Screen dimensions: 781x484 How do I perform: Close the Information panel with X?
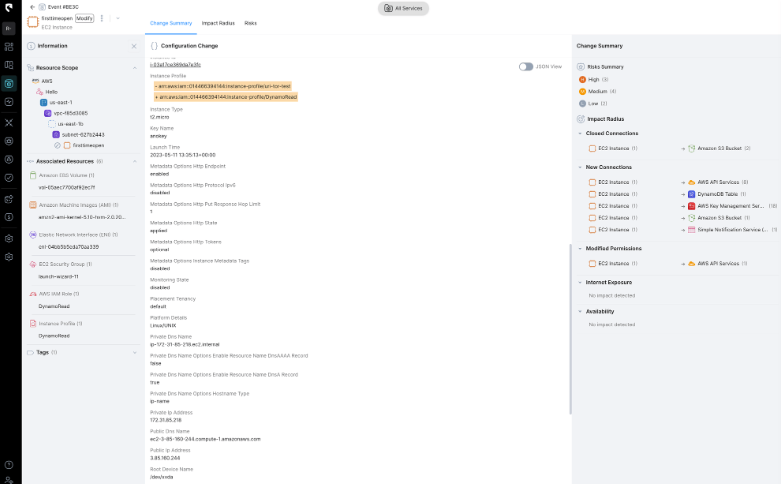134,46
